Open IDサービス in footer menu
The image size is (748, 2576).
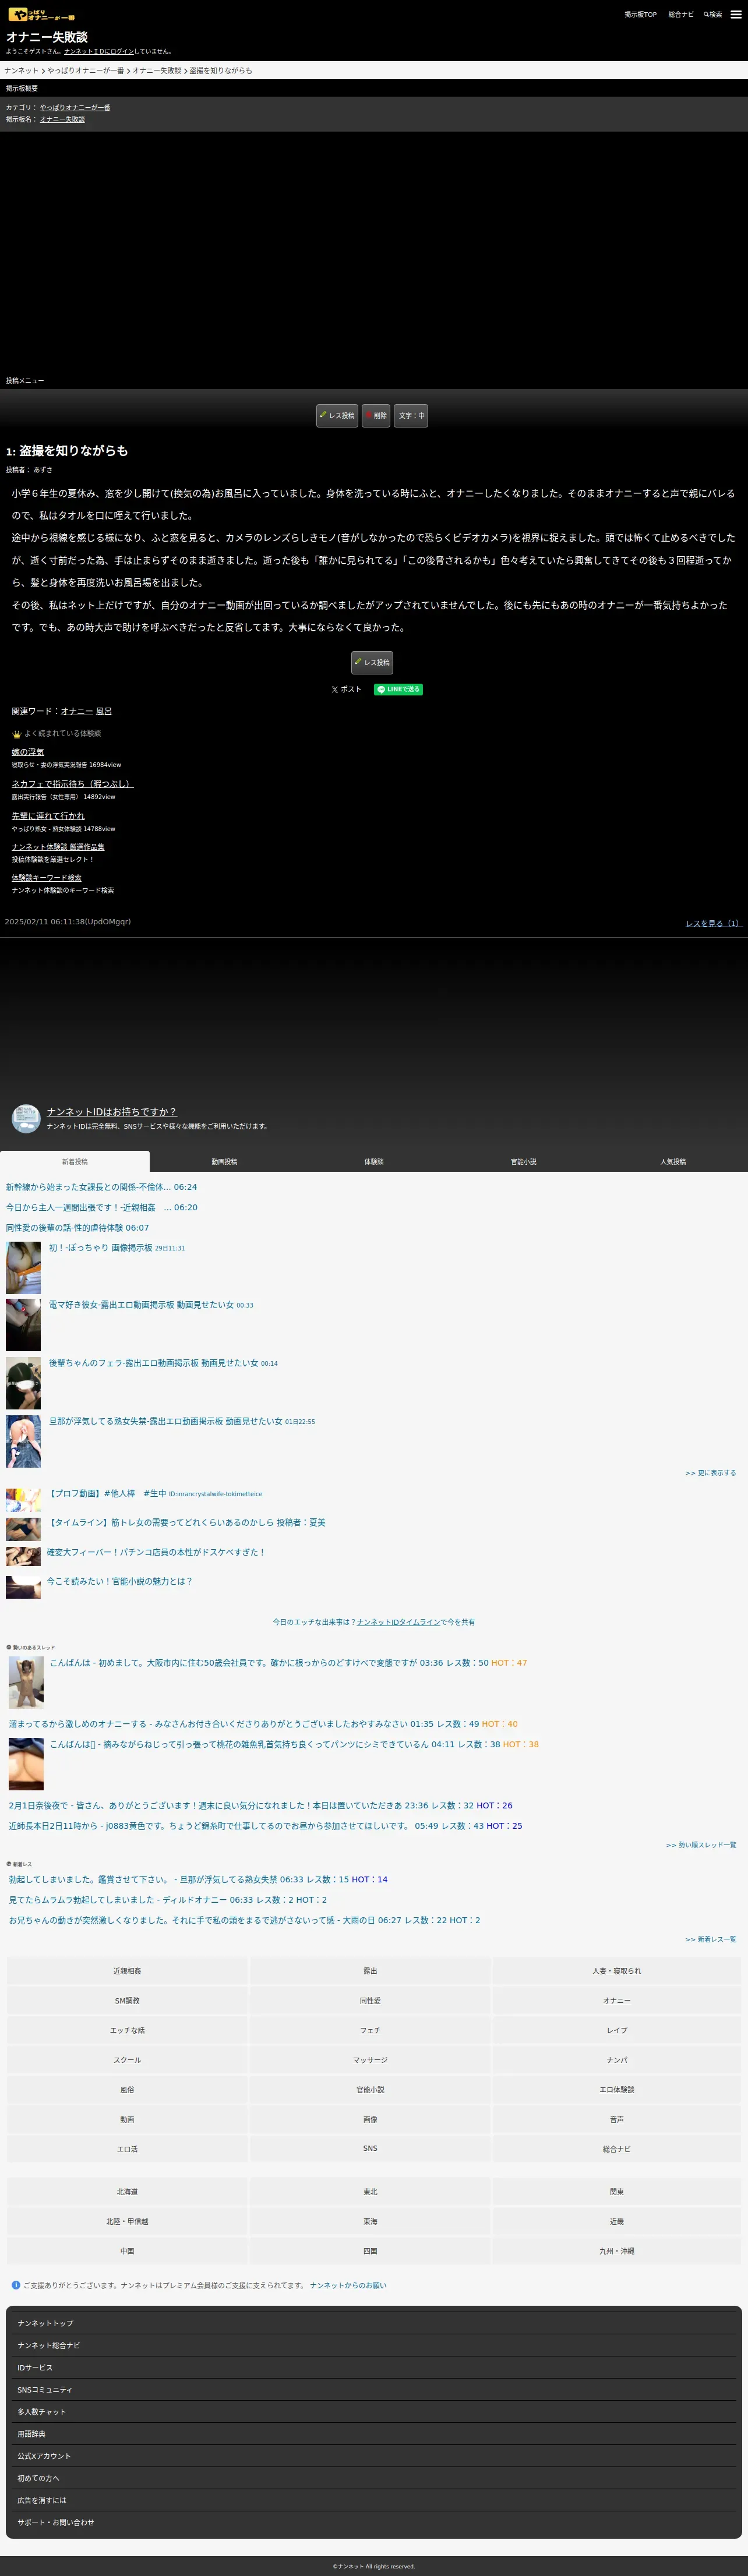point(374,2367)
